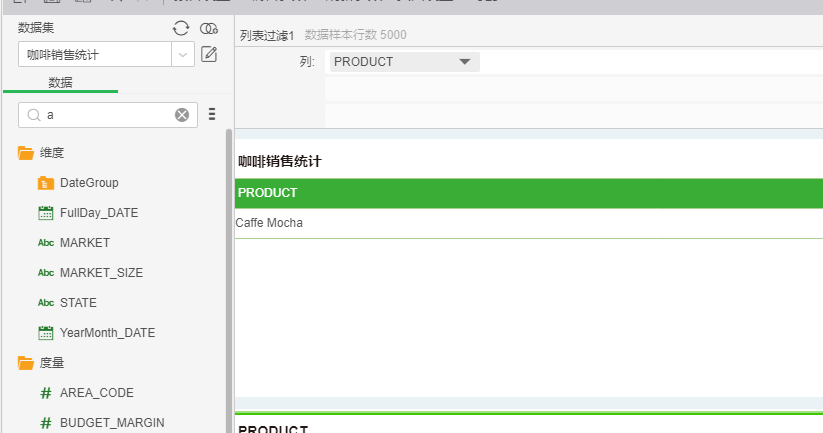Click the STATE dimension field

point(78,303)
